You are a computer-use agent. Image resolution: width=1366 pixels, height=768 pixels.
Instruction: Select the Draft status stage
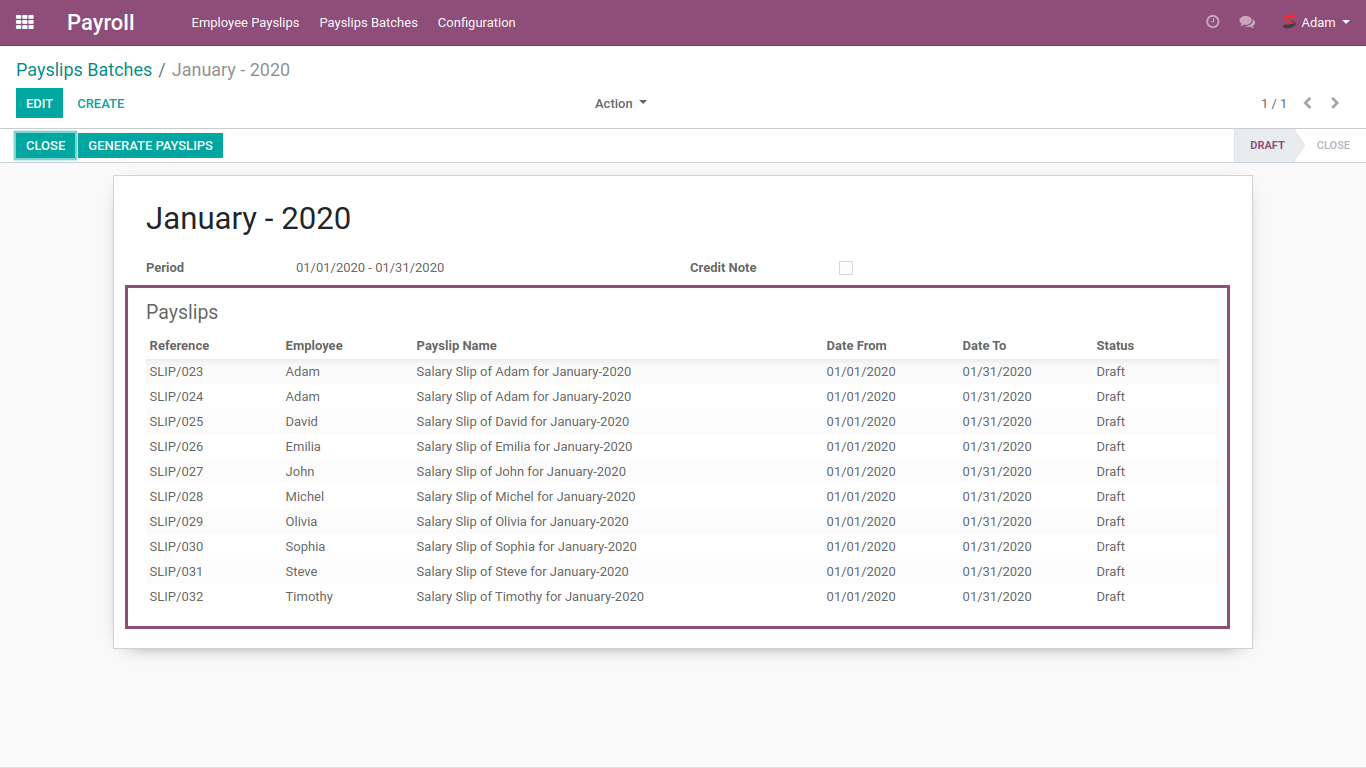[1266, 145]
